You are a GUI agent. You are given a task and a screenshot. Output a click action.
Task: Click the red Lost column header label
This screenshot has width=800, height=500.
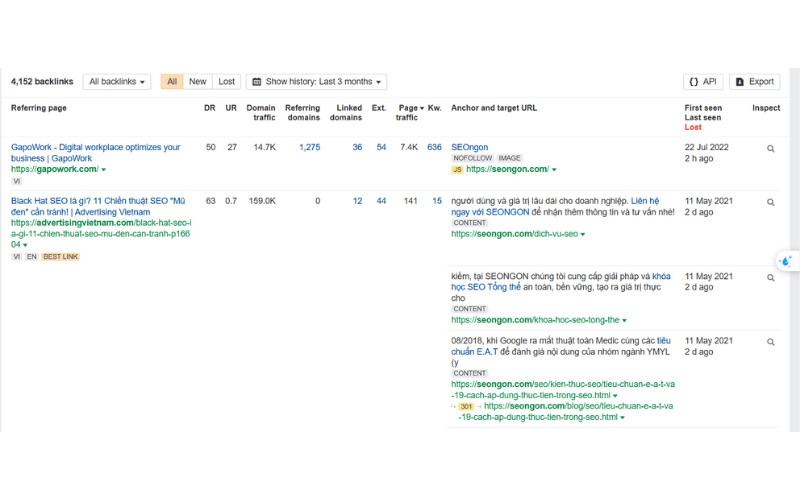pos(693,127)
